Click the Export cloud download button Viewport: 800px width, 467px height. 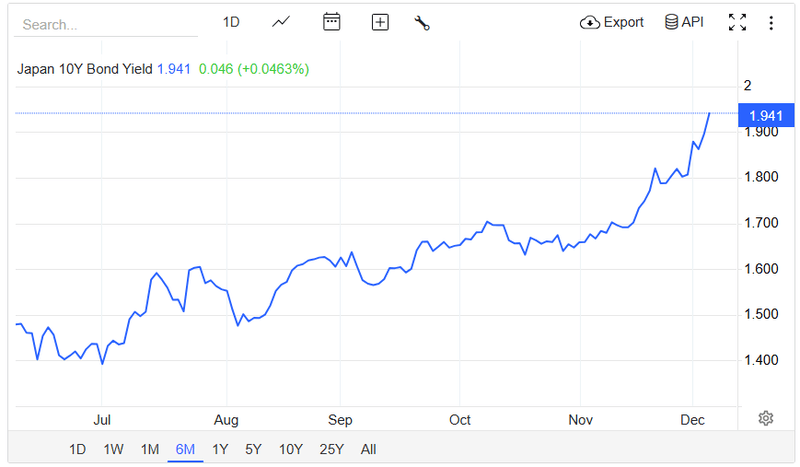coord(612,22)
